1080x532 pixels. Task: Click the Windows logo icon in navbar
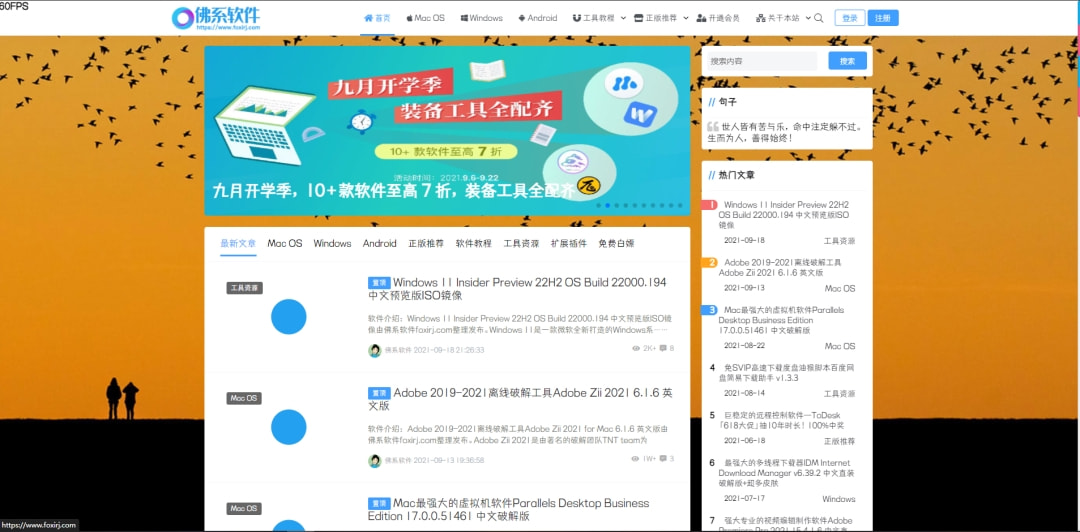point(465,18)
